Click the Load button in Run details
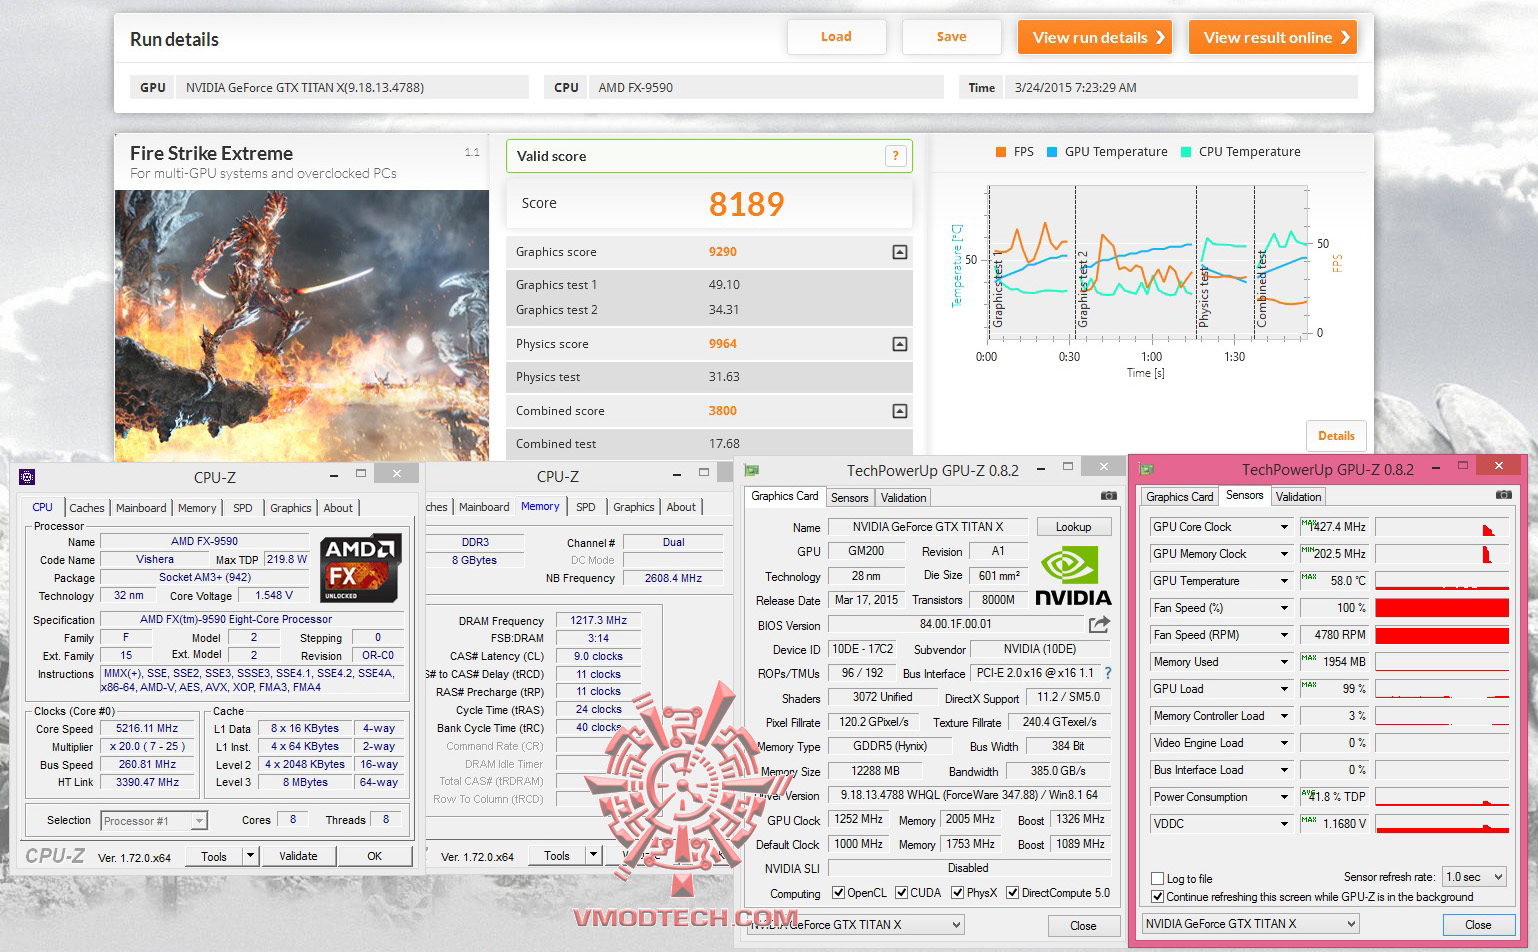Viewport: 1538px width, 952px height. click(x=836, y=37)
